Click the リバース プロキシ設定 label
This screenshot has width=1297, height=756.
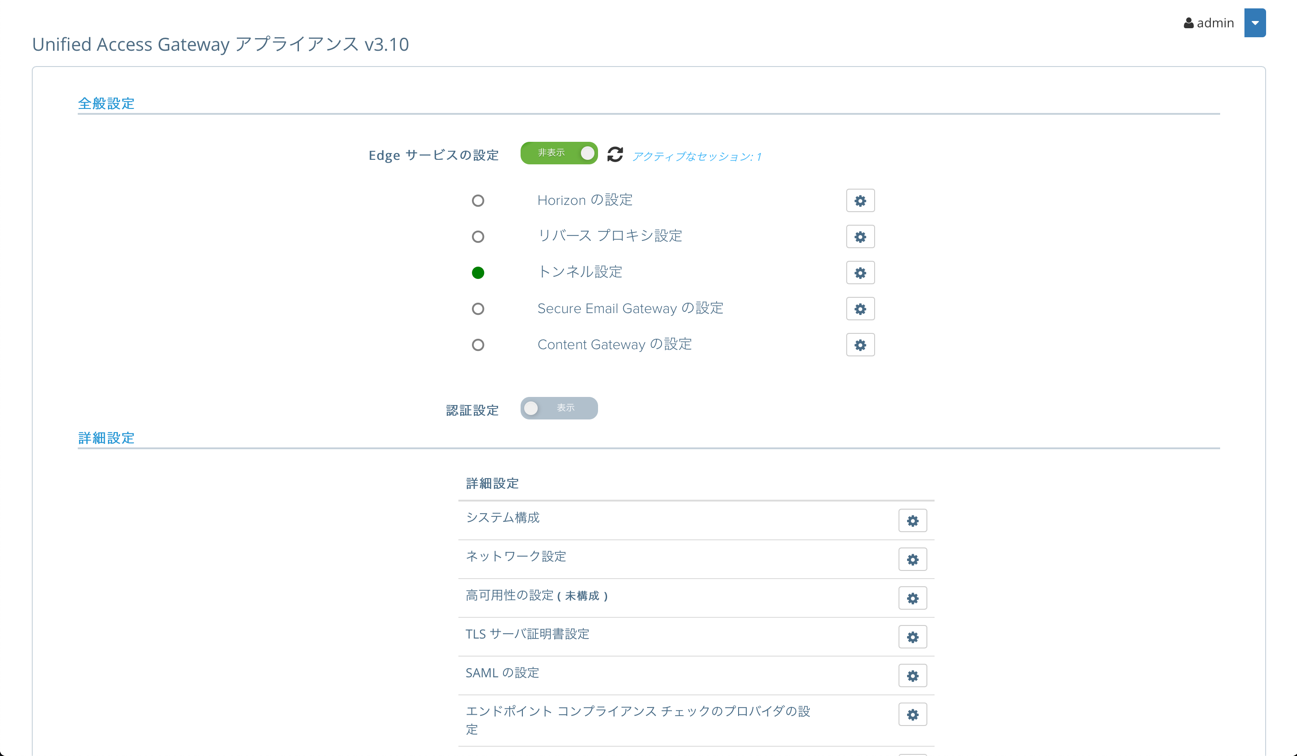610,236
